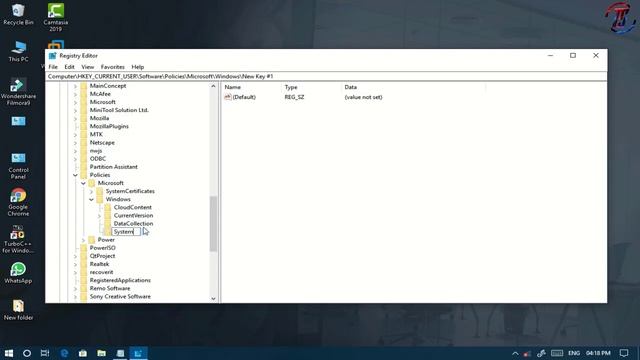This screenshot has width=640, height=360.
Task: Collapse the Windows key
Action: [x=91, y=200]
